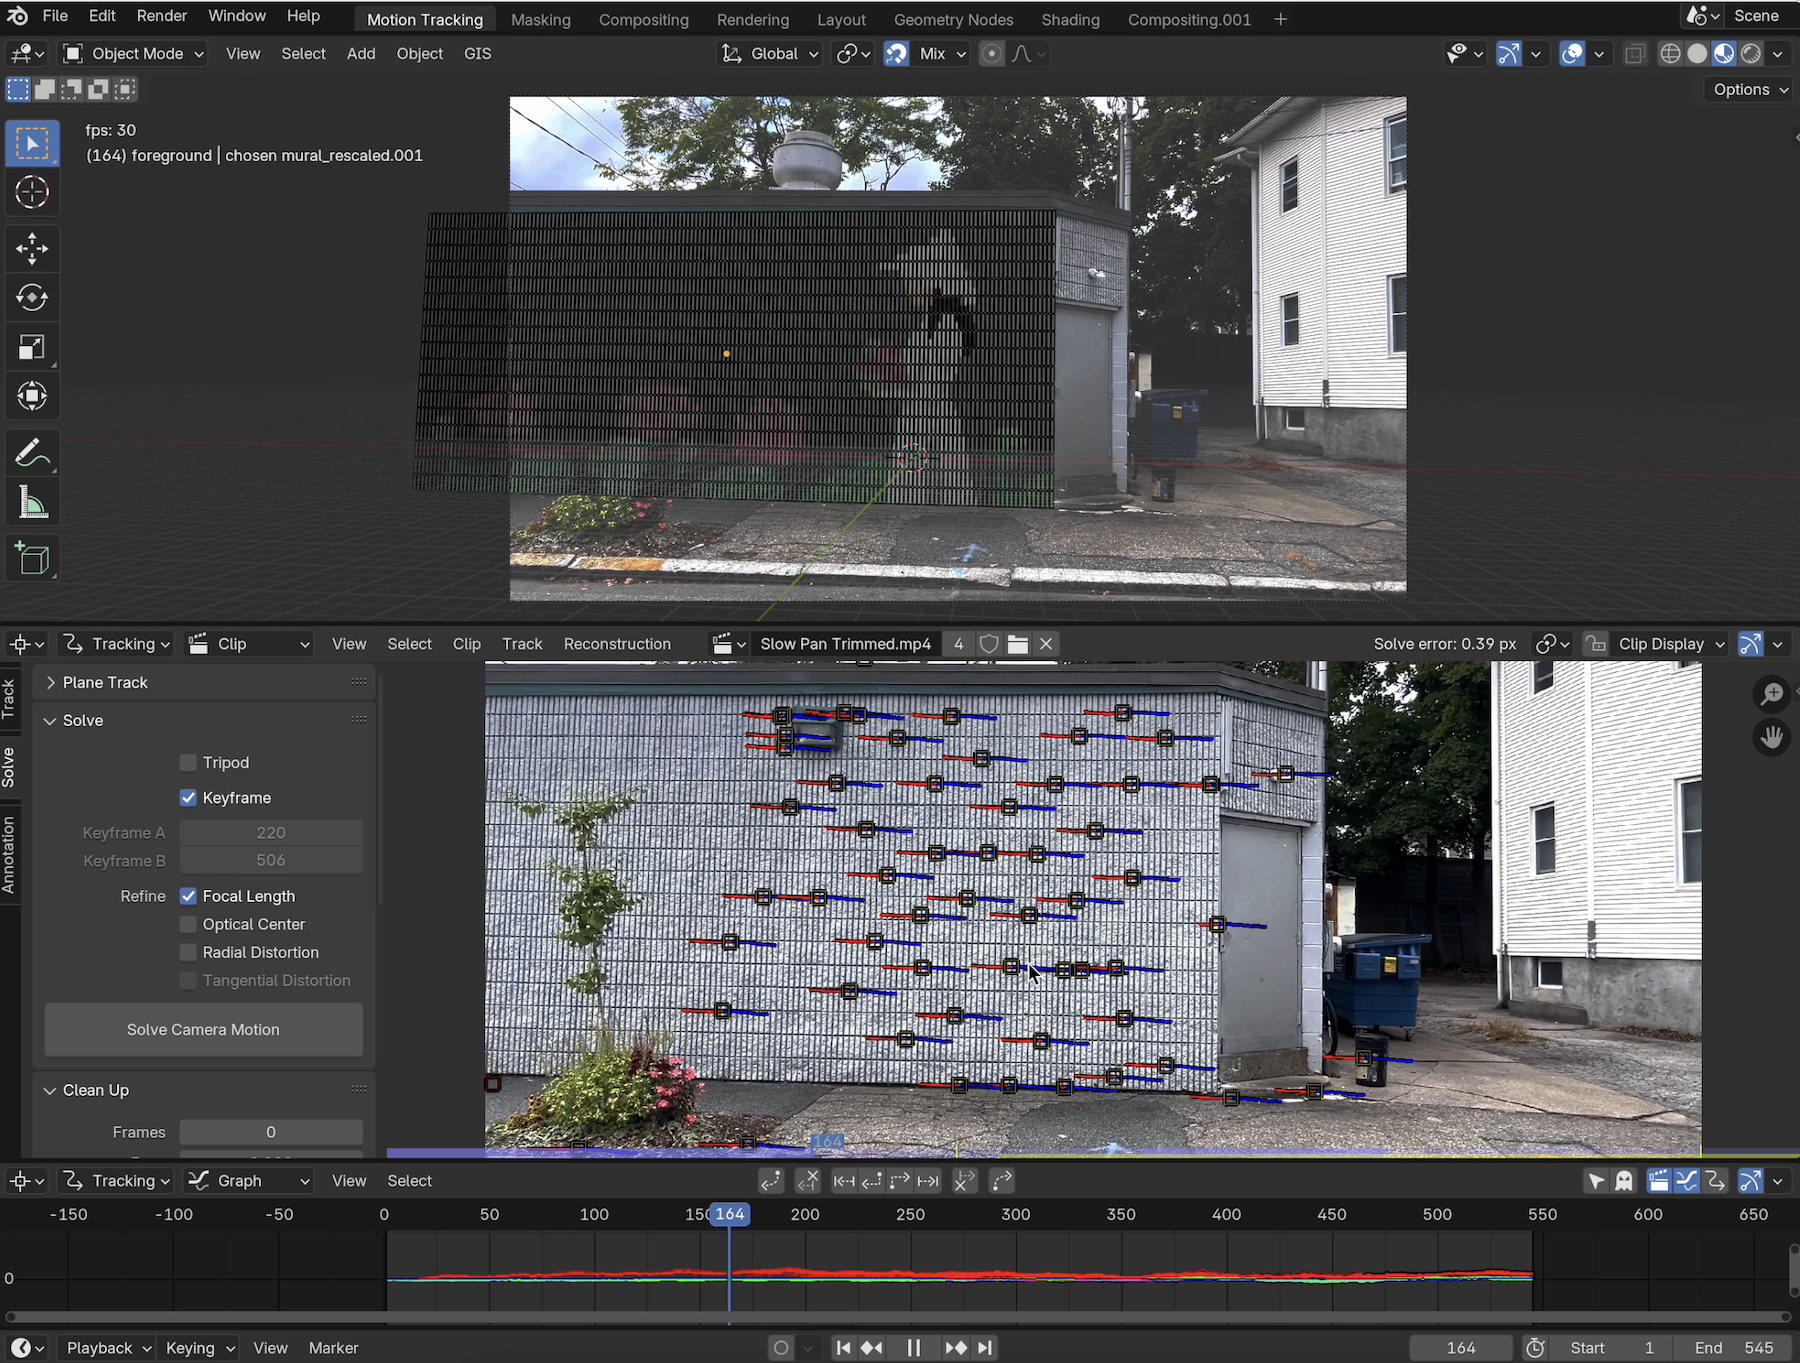Switch to the Geometry Nodes workspace tab
The image size is (1800, 1363).
pyautogui.click(x=953, y=19)
